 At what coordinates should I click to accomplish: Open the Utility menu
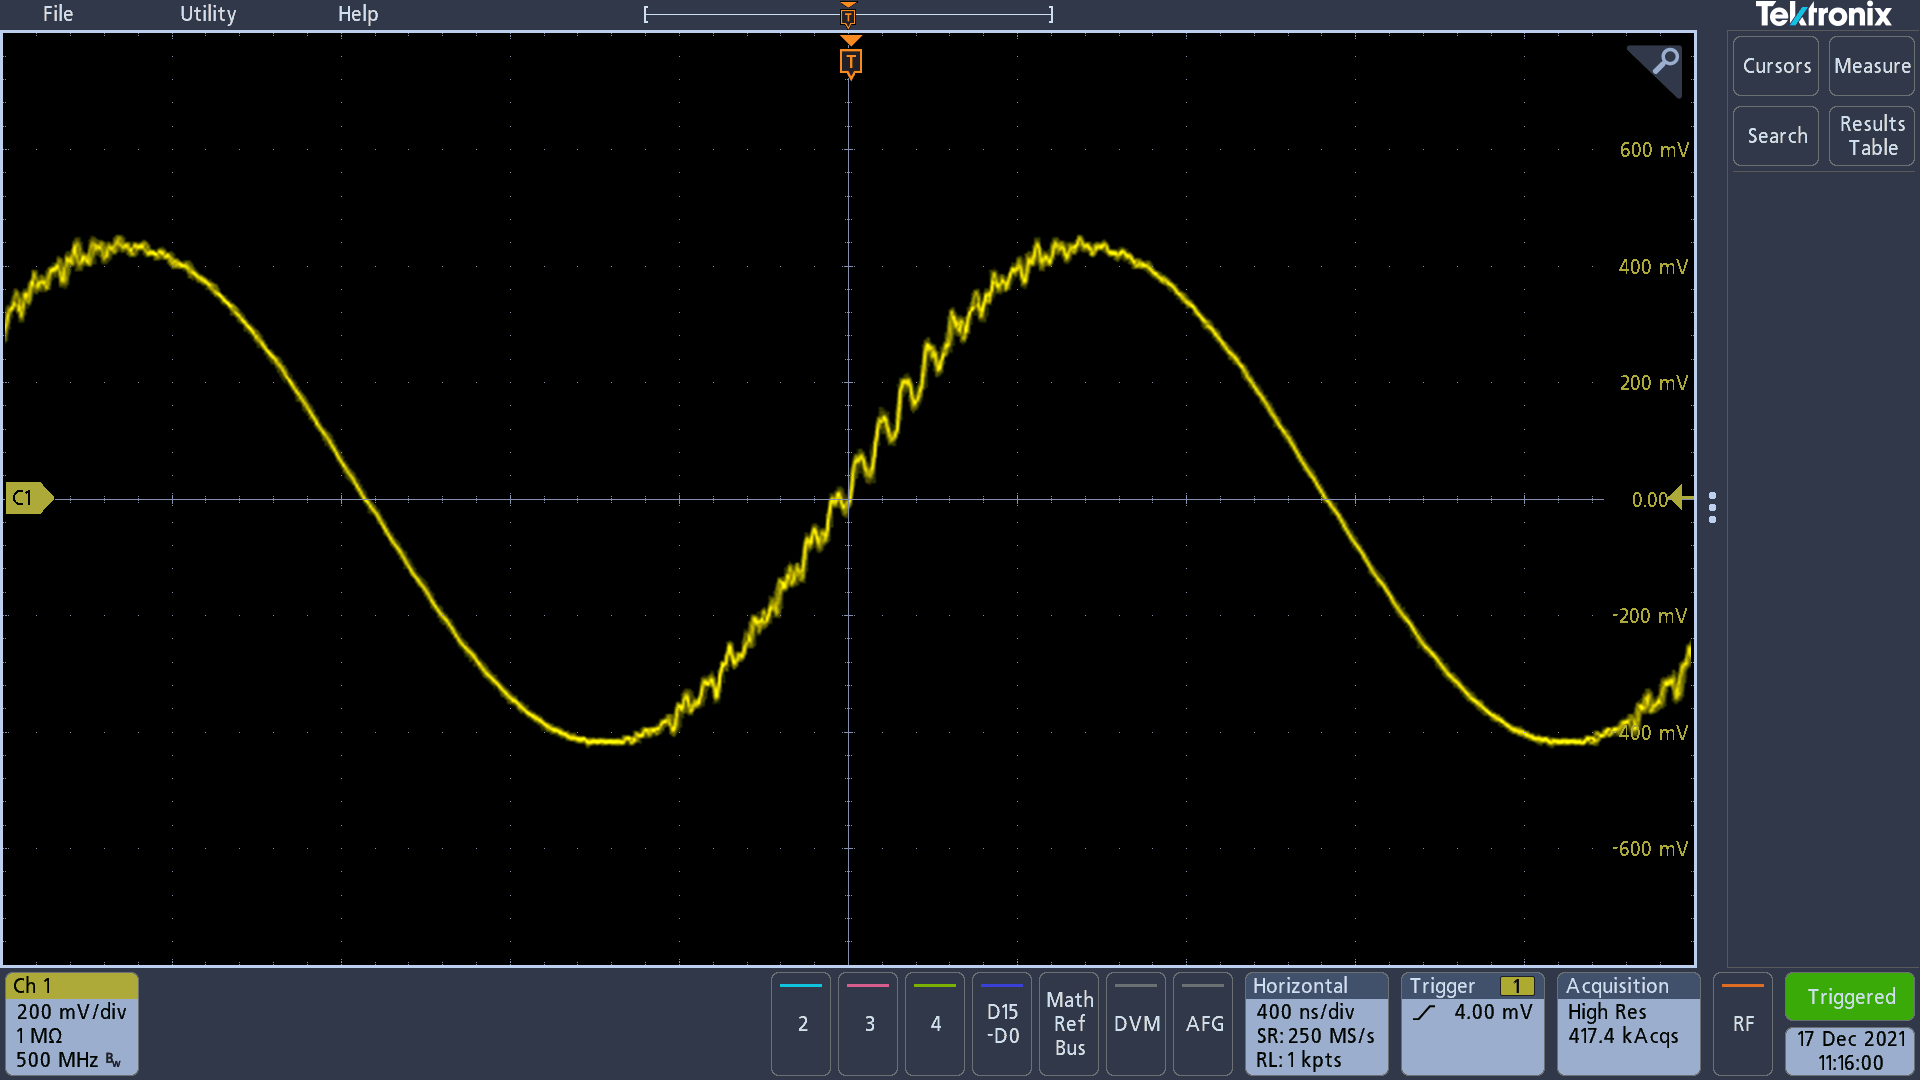point(207,14)
